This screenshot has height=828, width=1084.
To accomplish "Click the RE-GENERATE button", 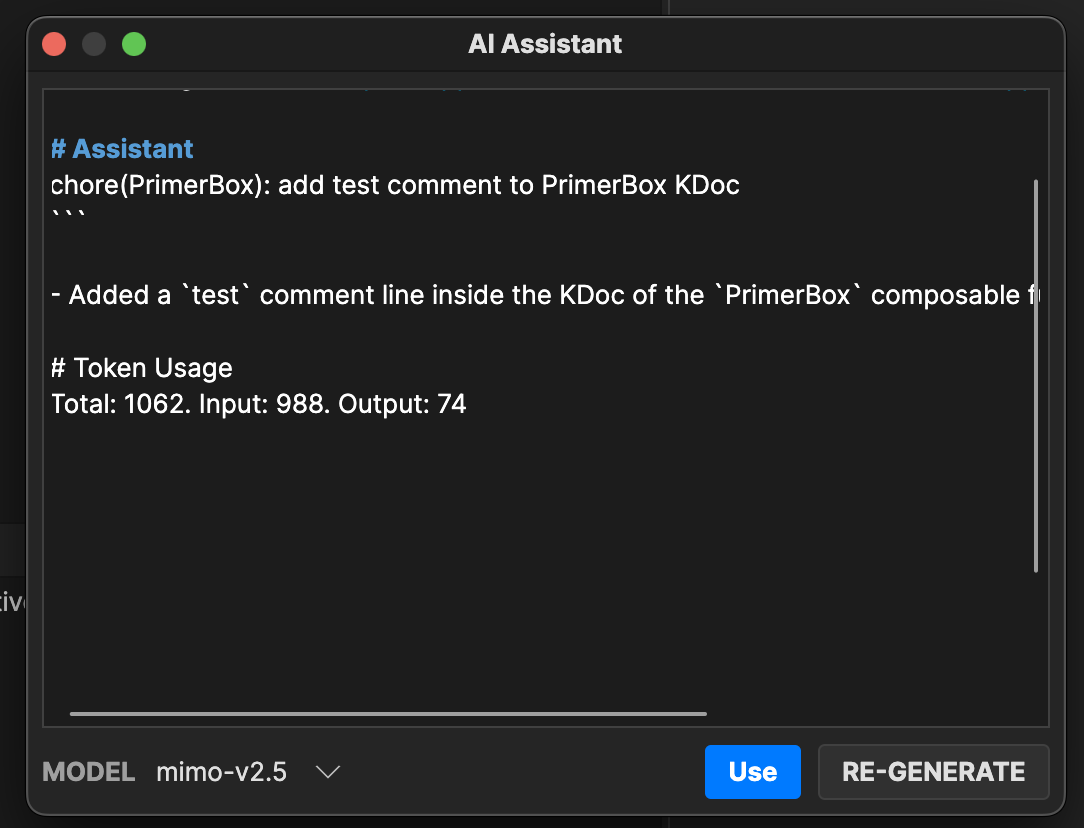I will point(933,772).
